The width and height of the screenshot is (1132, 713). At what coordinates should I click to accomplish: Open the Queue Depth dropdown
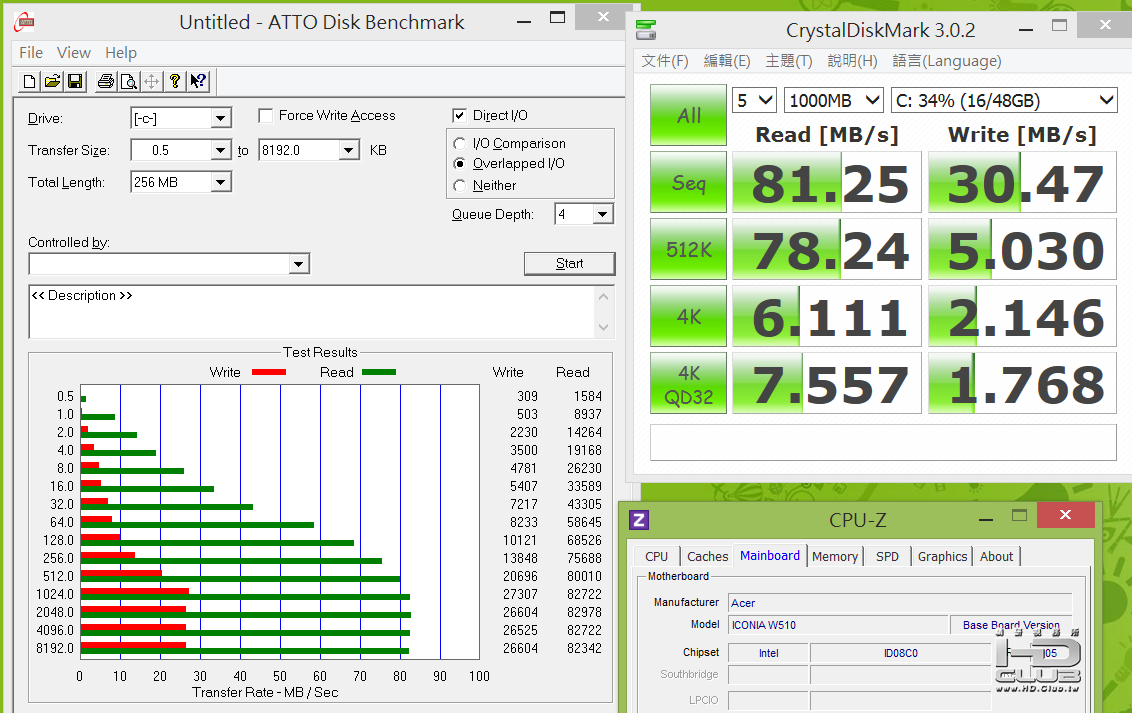pos(602,215)
